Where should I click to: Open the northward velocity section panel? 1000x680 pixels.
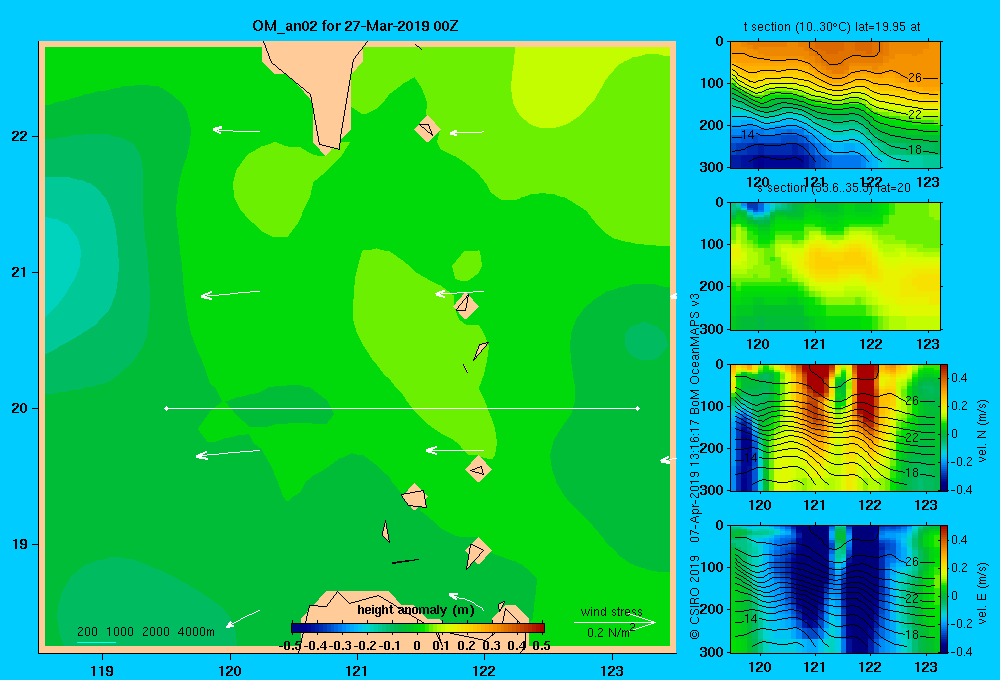click(x=835, y=427)
